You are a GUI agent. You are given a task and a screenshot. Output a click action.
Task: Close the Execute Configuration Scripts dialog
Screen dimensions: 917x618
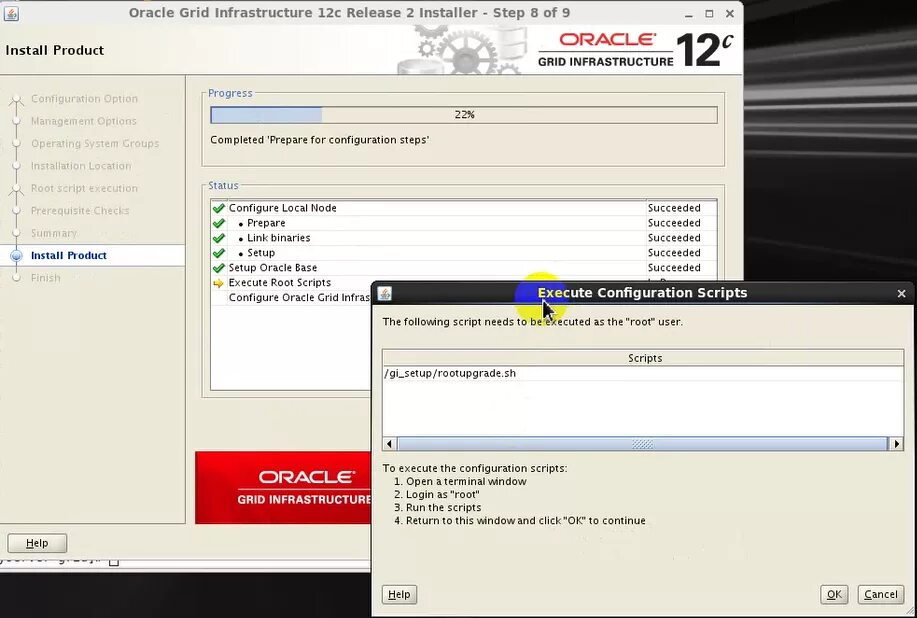click(901, 294)
